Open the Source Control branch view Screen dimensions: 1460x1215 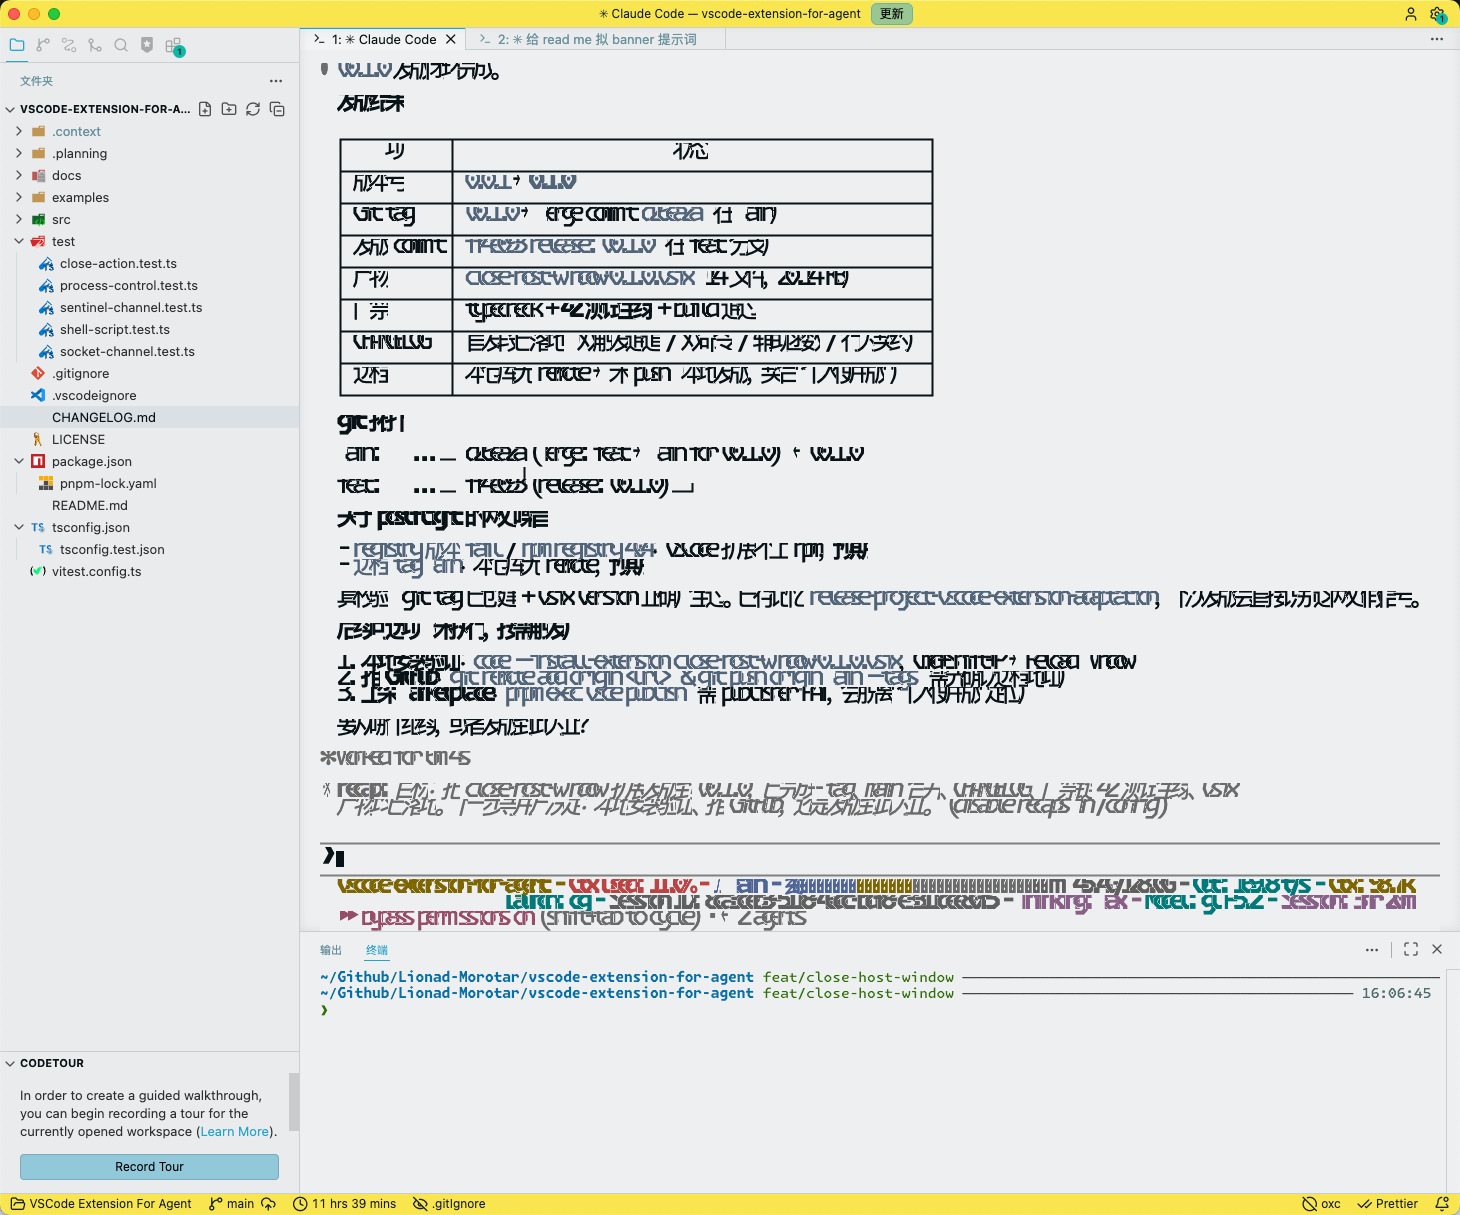[x=43, y=45]
